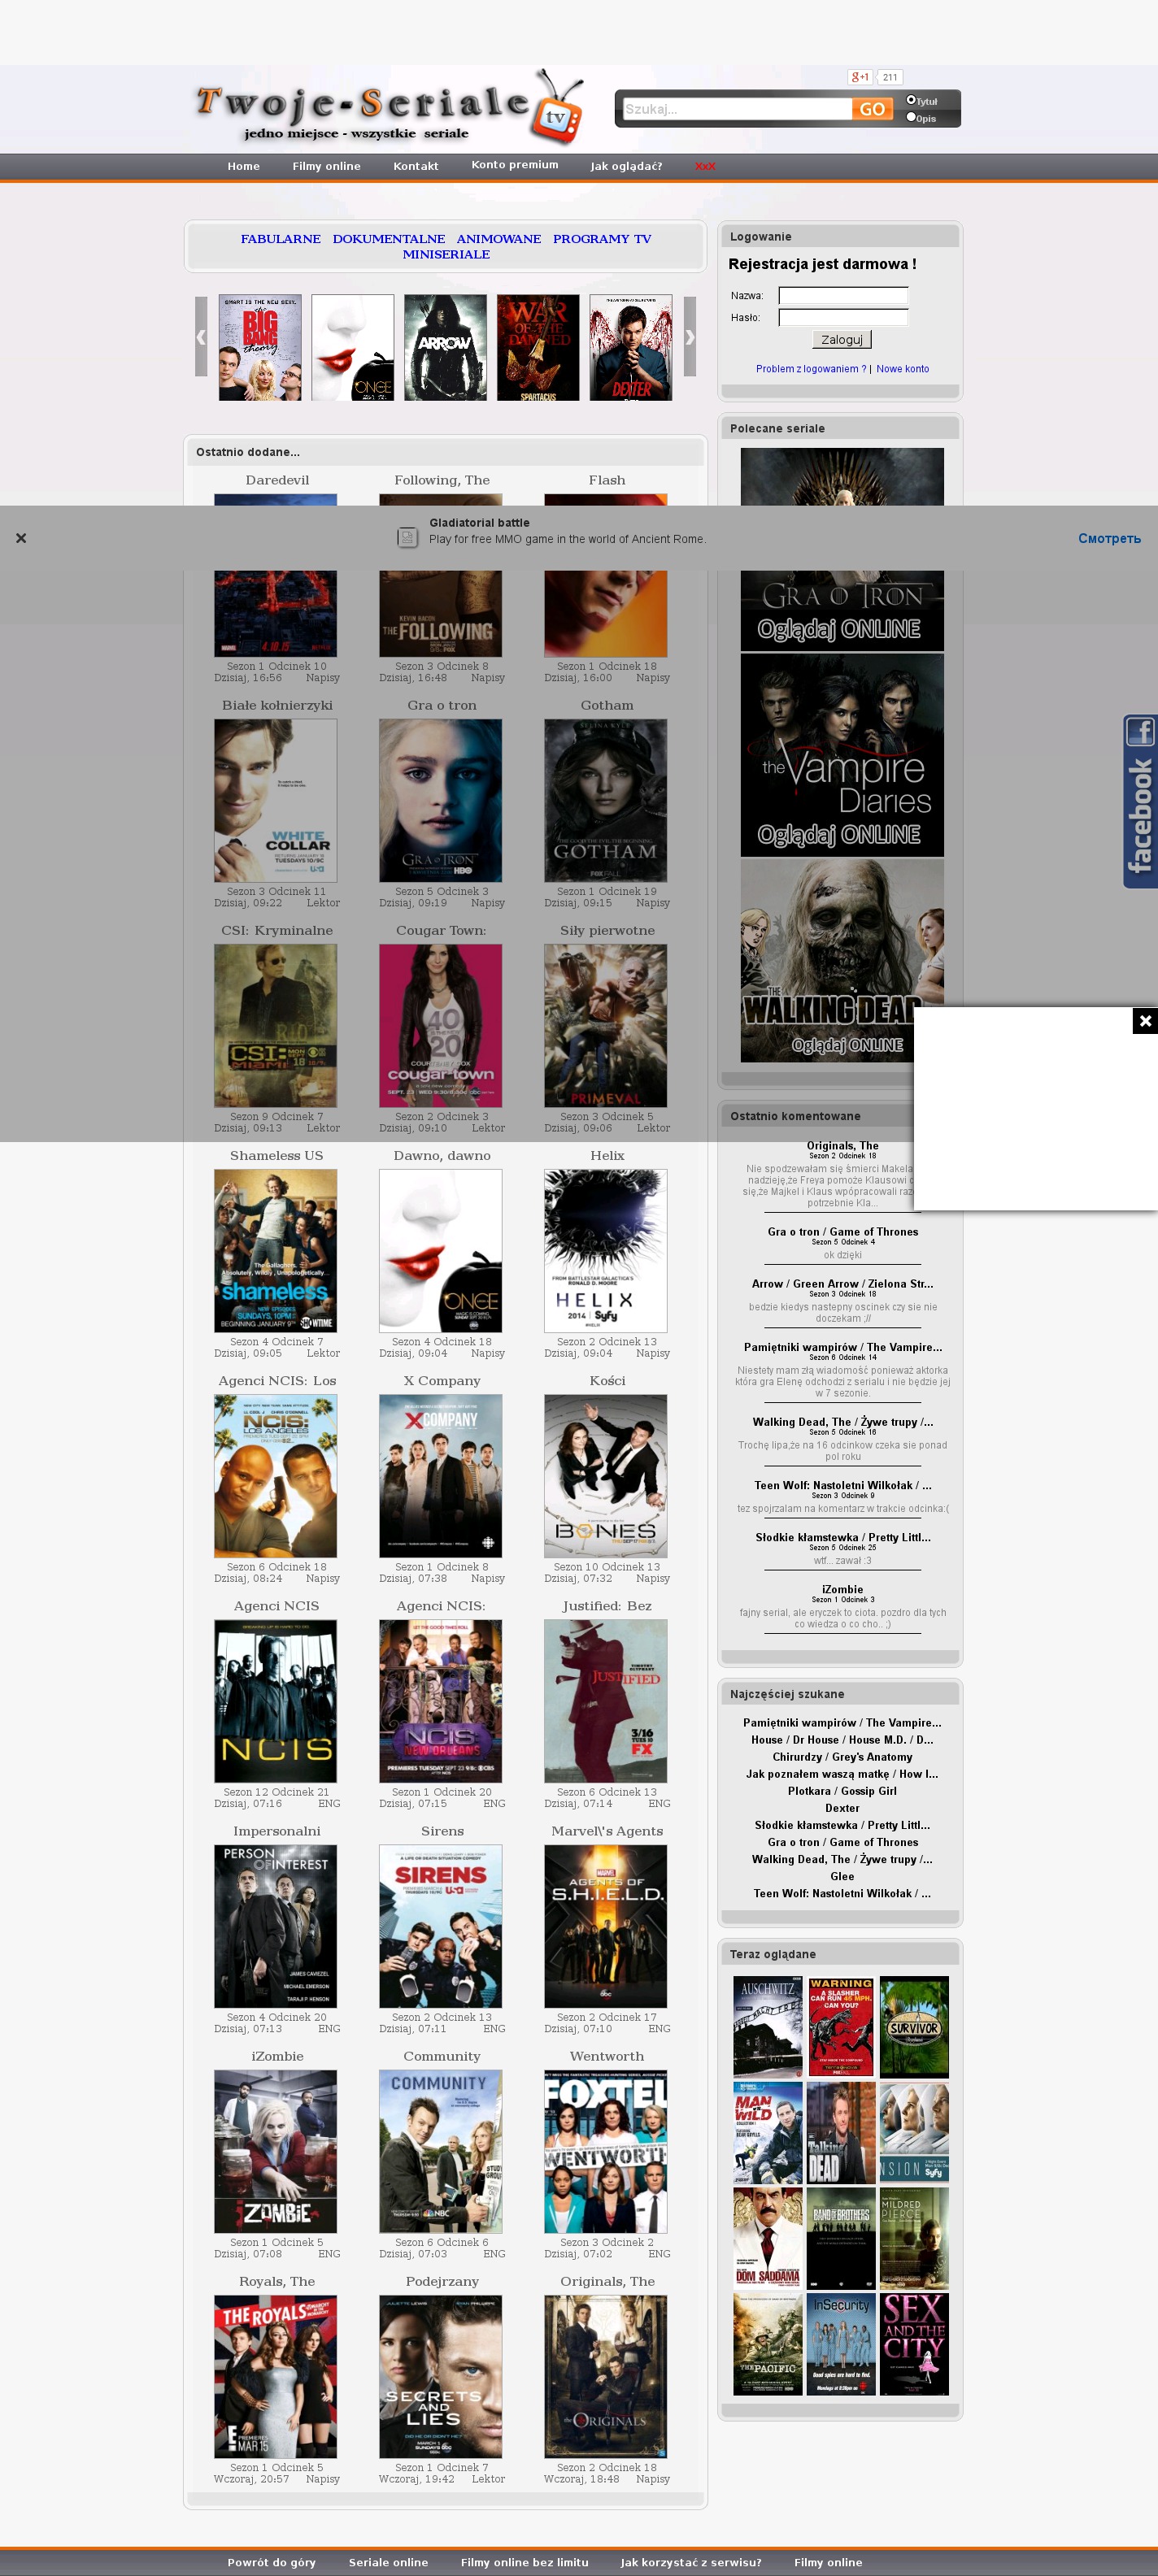Open Konto premium menu item

click(515, 165)
